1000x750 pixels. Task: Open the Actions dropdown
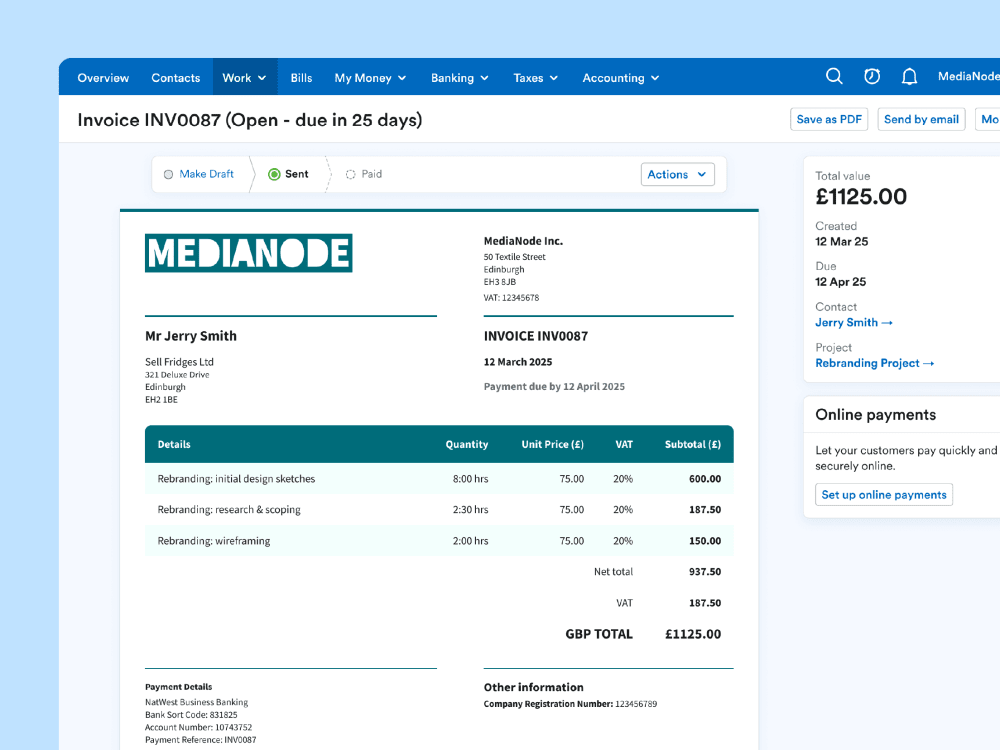pyautogui.click(x=677, y=173)
